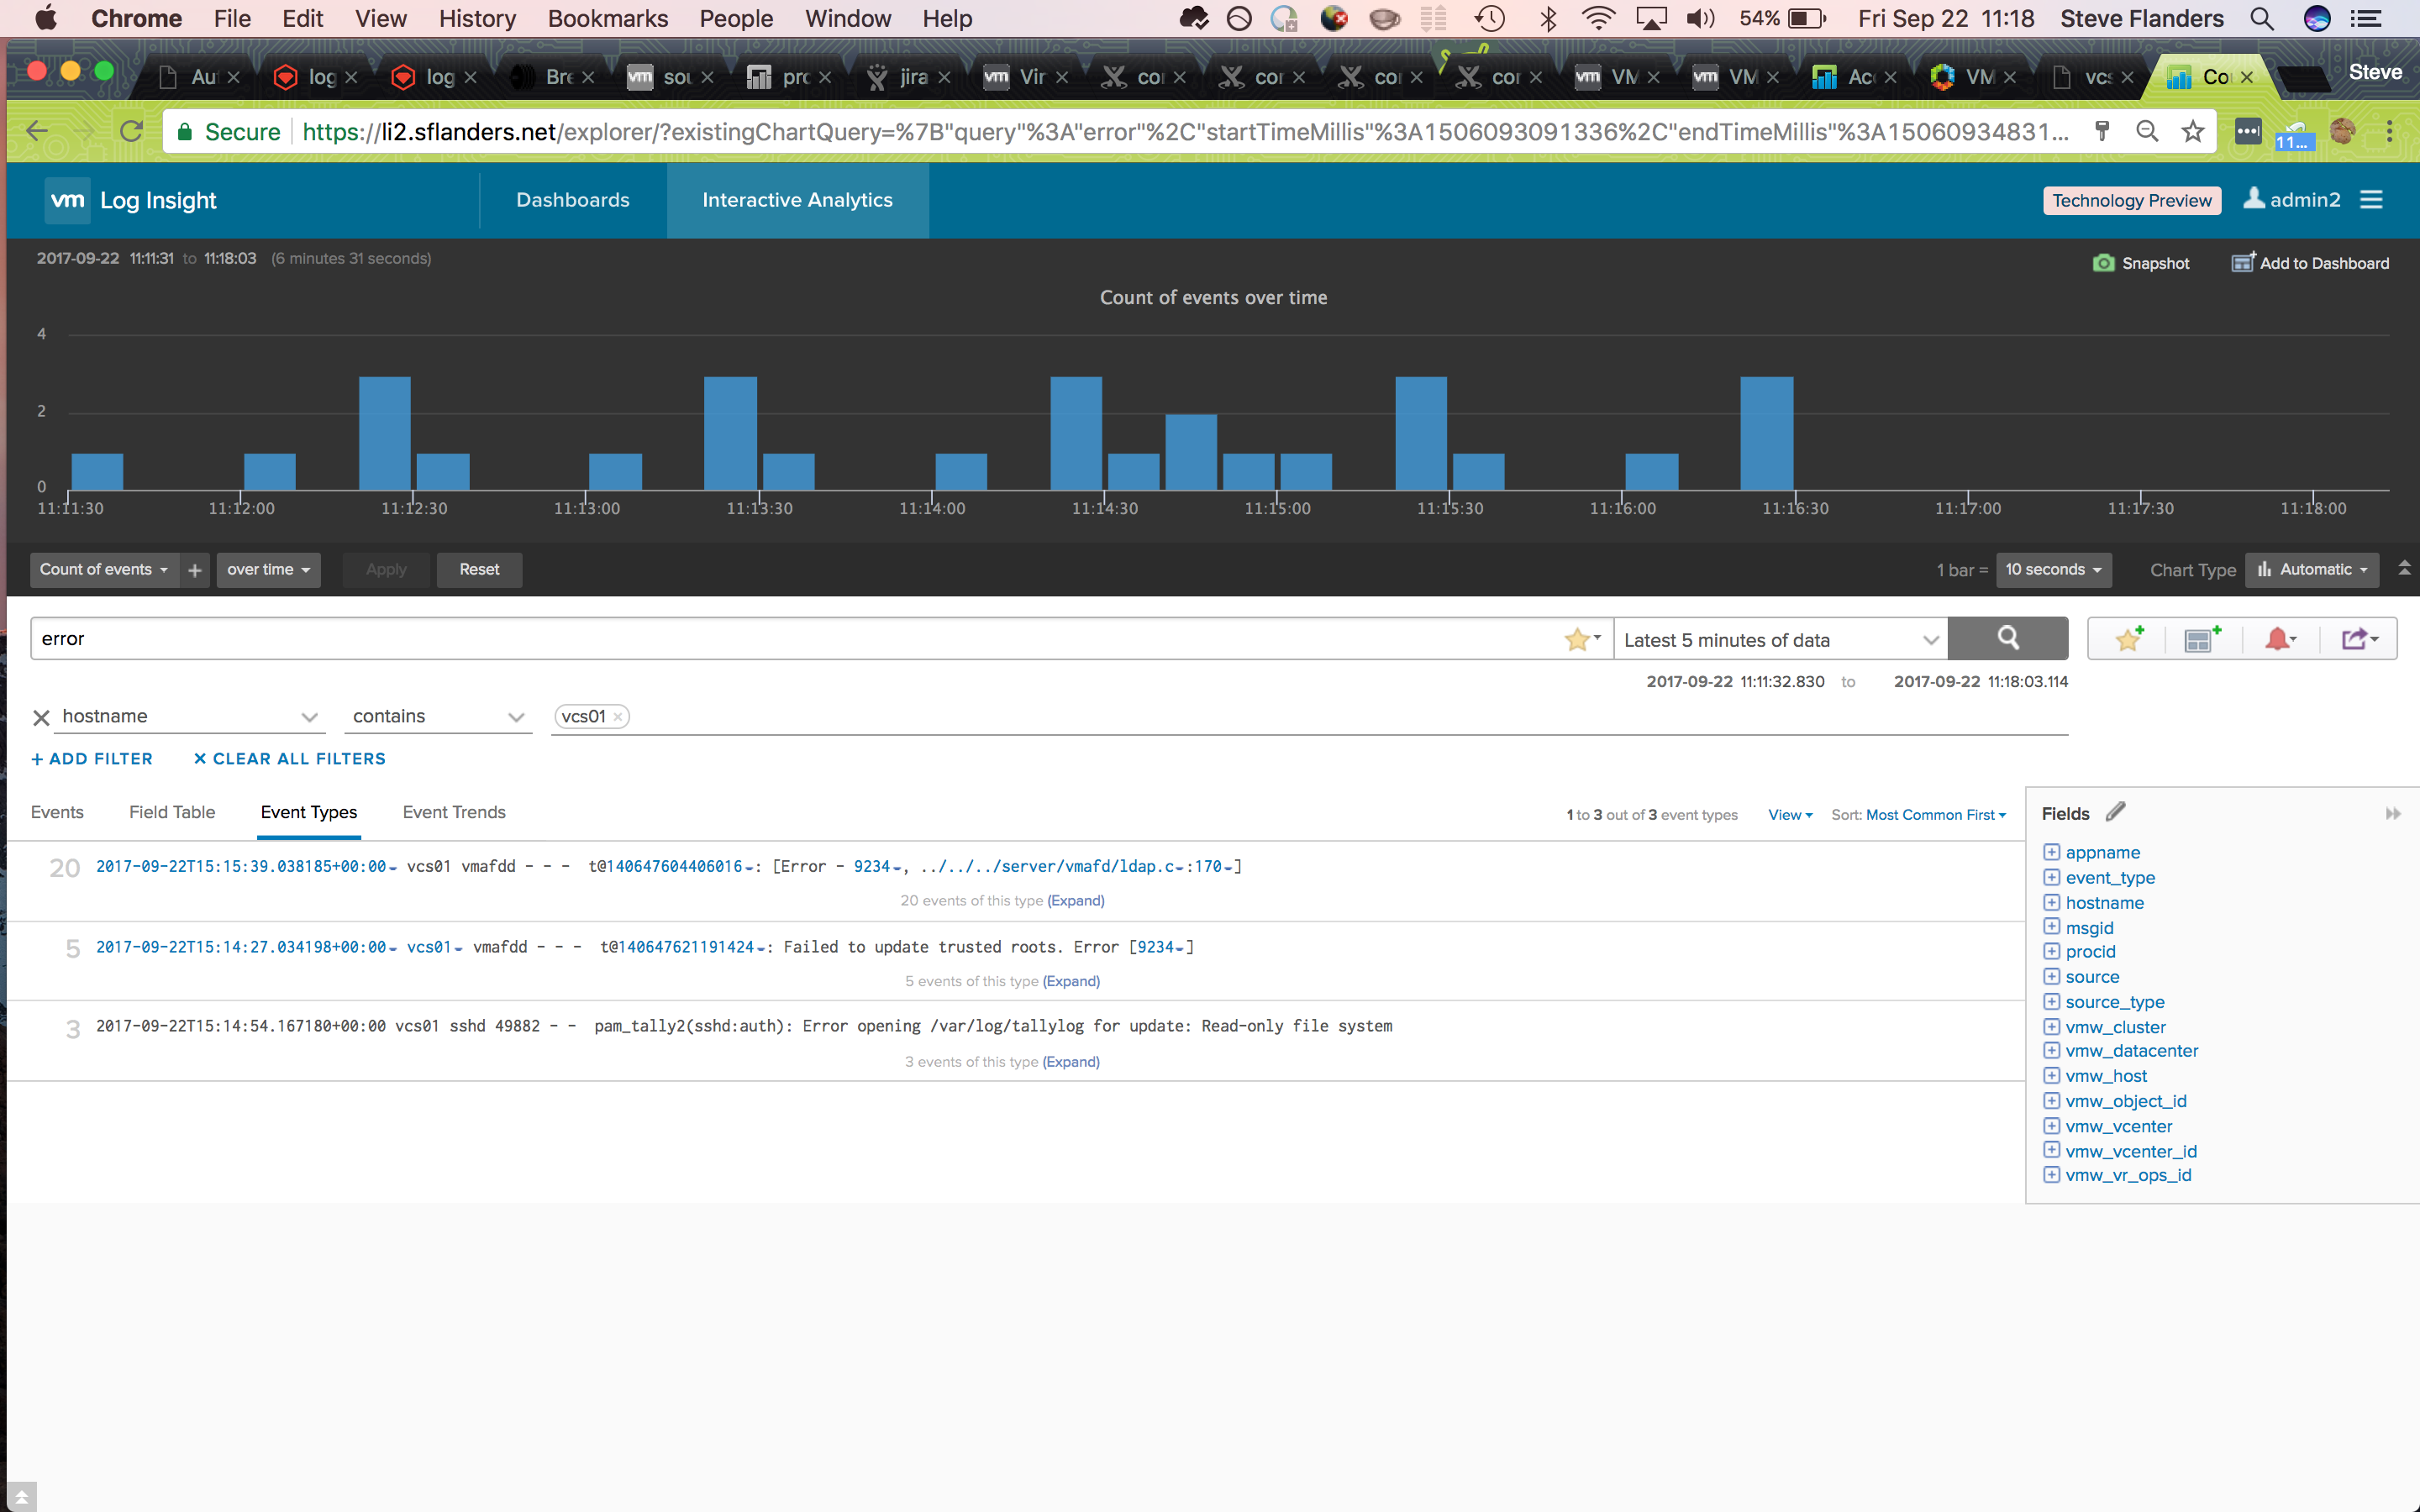Click the pencil icon next to Fields
2420x1512 pixels.
pos(2115,812)
